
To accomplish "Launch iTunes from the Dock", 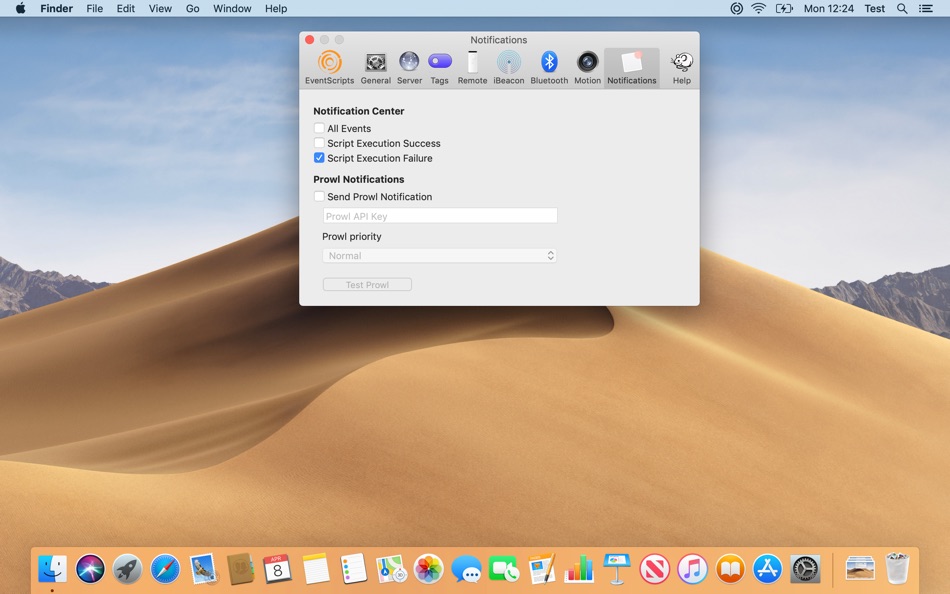I will point(692,569).
